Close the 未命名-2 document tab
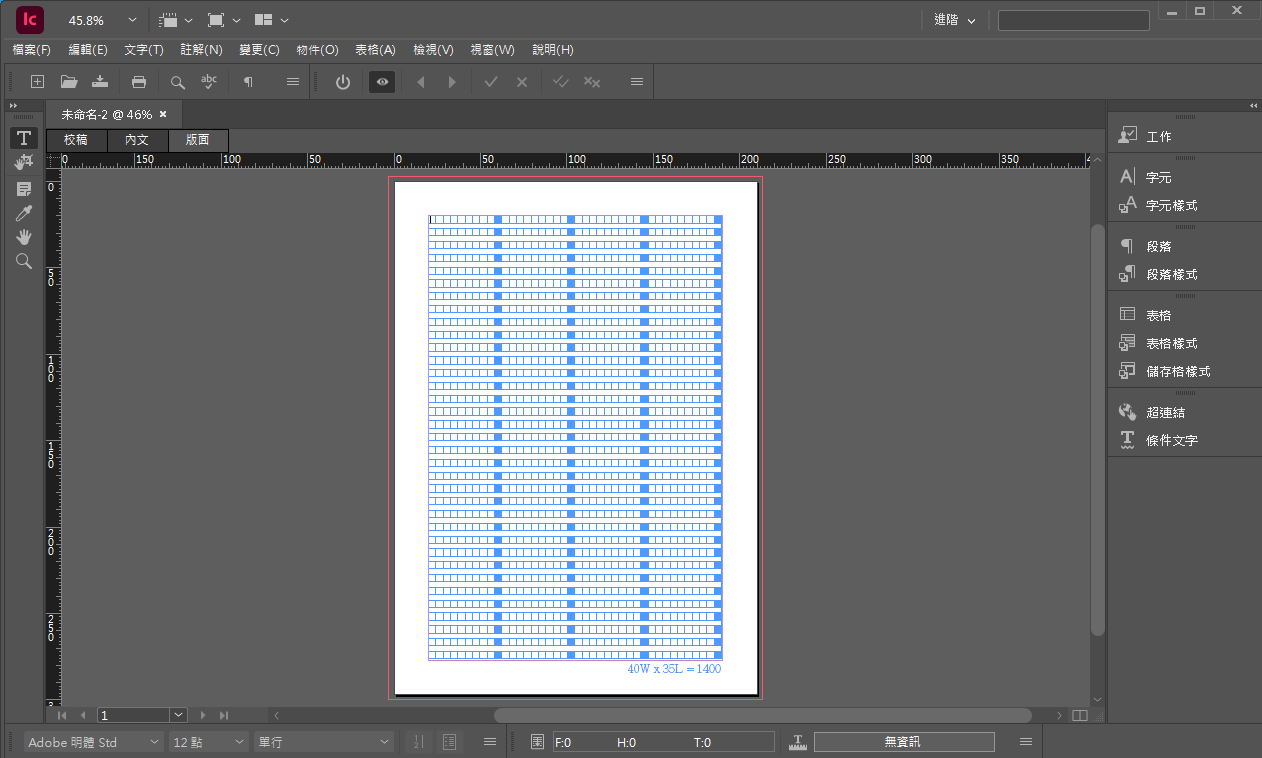 click(x=163, y=115)
